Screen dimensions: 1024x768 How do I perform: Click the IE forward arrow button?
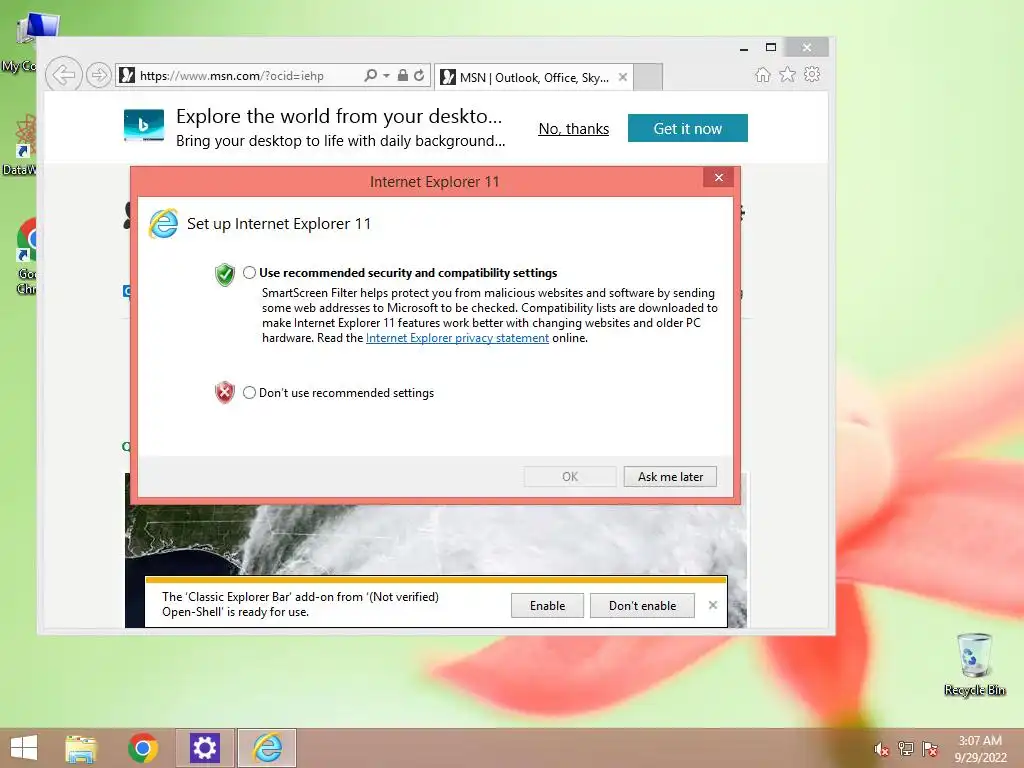coord(99,75)
